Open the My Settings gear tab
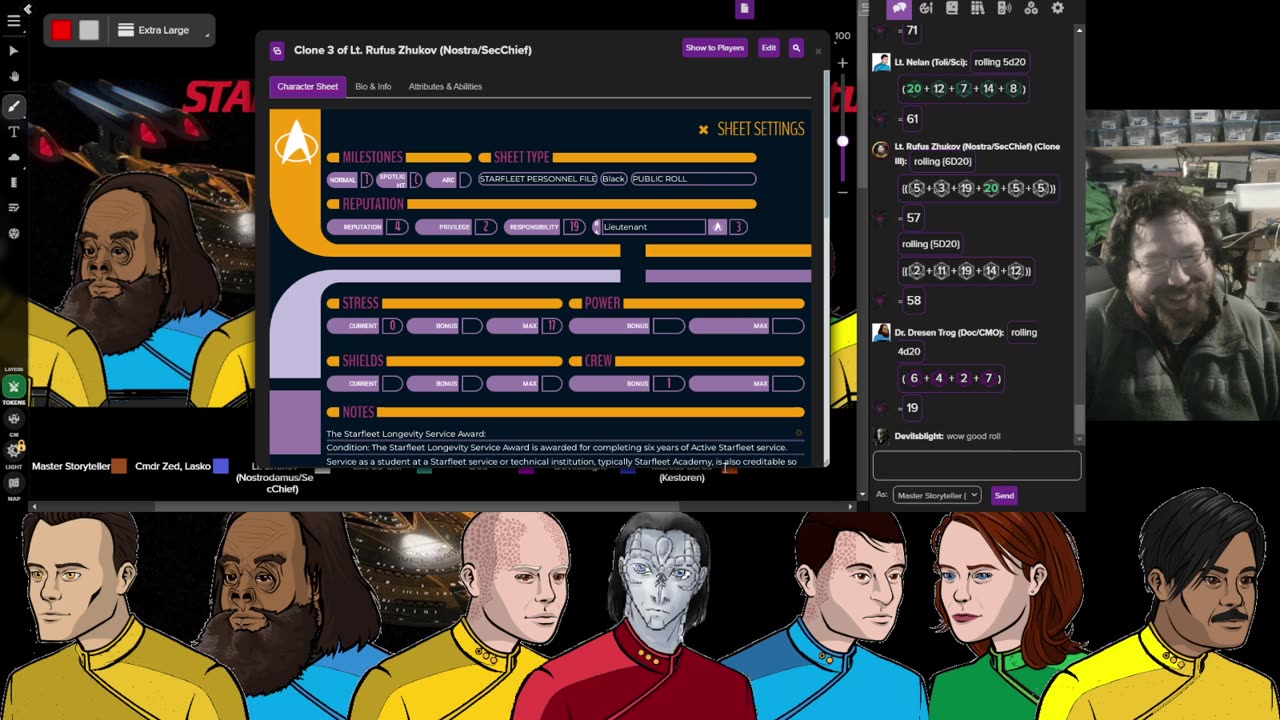Viewport: 1280px width, 720px height. click(1057, 9)
